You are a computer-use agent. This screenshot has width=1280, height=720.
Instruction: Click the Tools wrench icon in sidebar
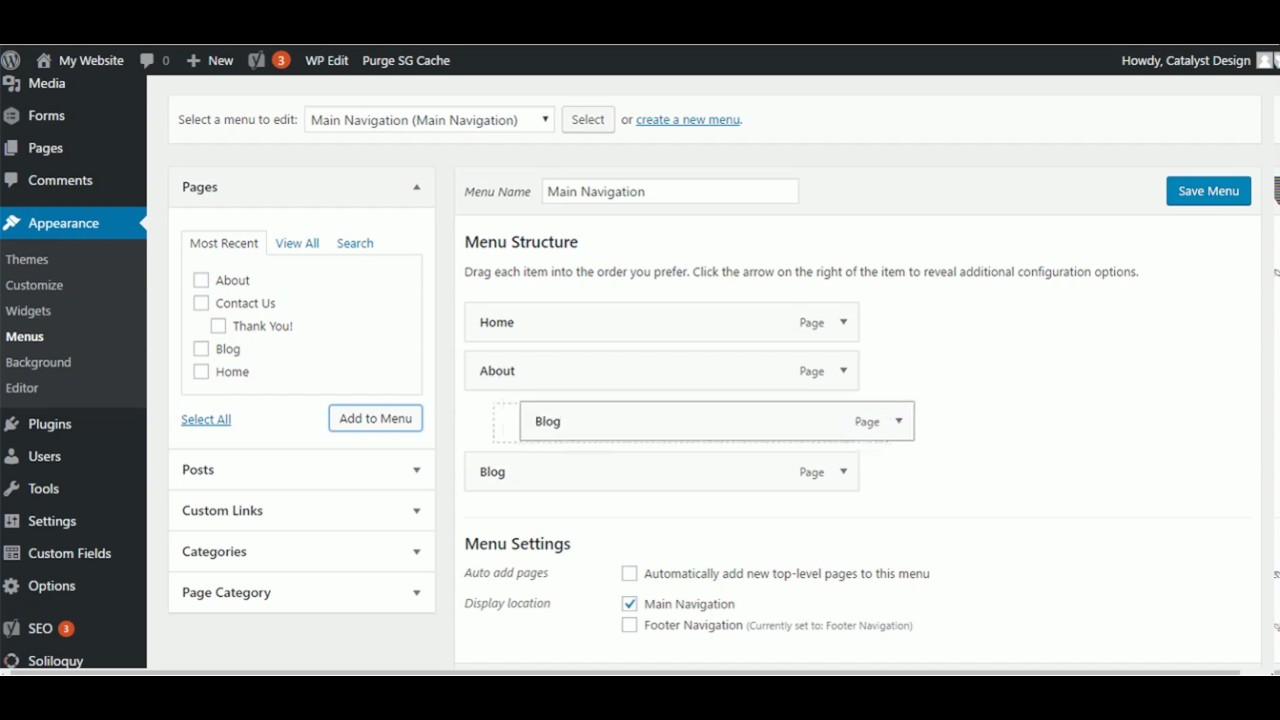pyautogui.click(x=12, y=489)
